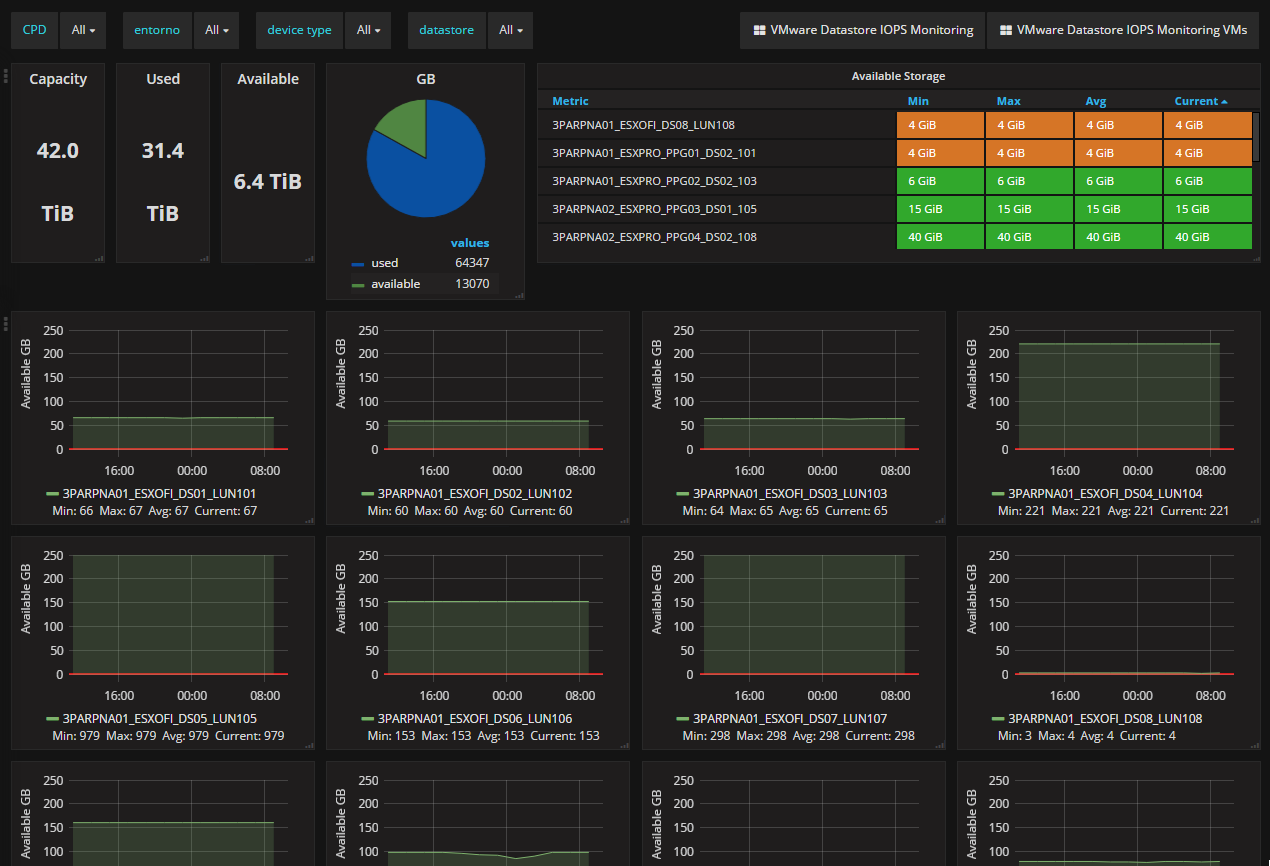
Task: Click dashboard icon on IOPS Monitoring VMs link
Action: pyautogui.click(x=1006, y=30)
